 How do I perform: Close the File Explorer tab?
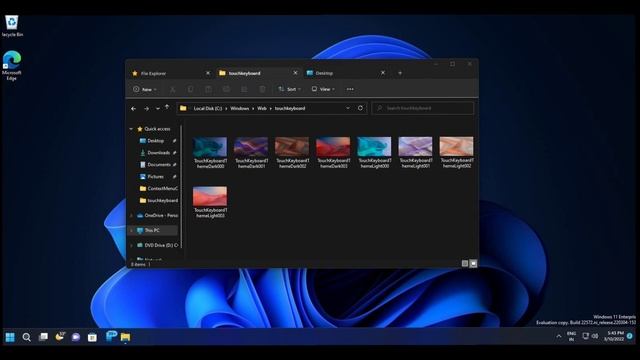208,73
